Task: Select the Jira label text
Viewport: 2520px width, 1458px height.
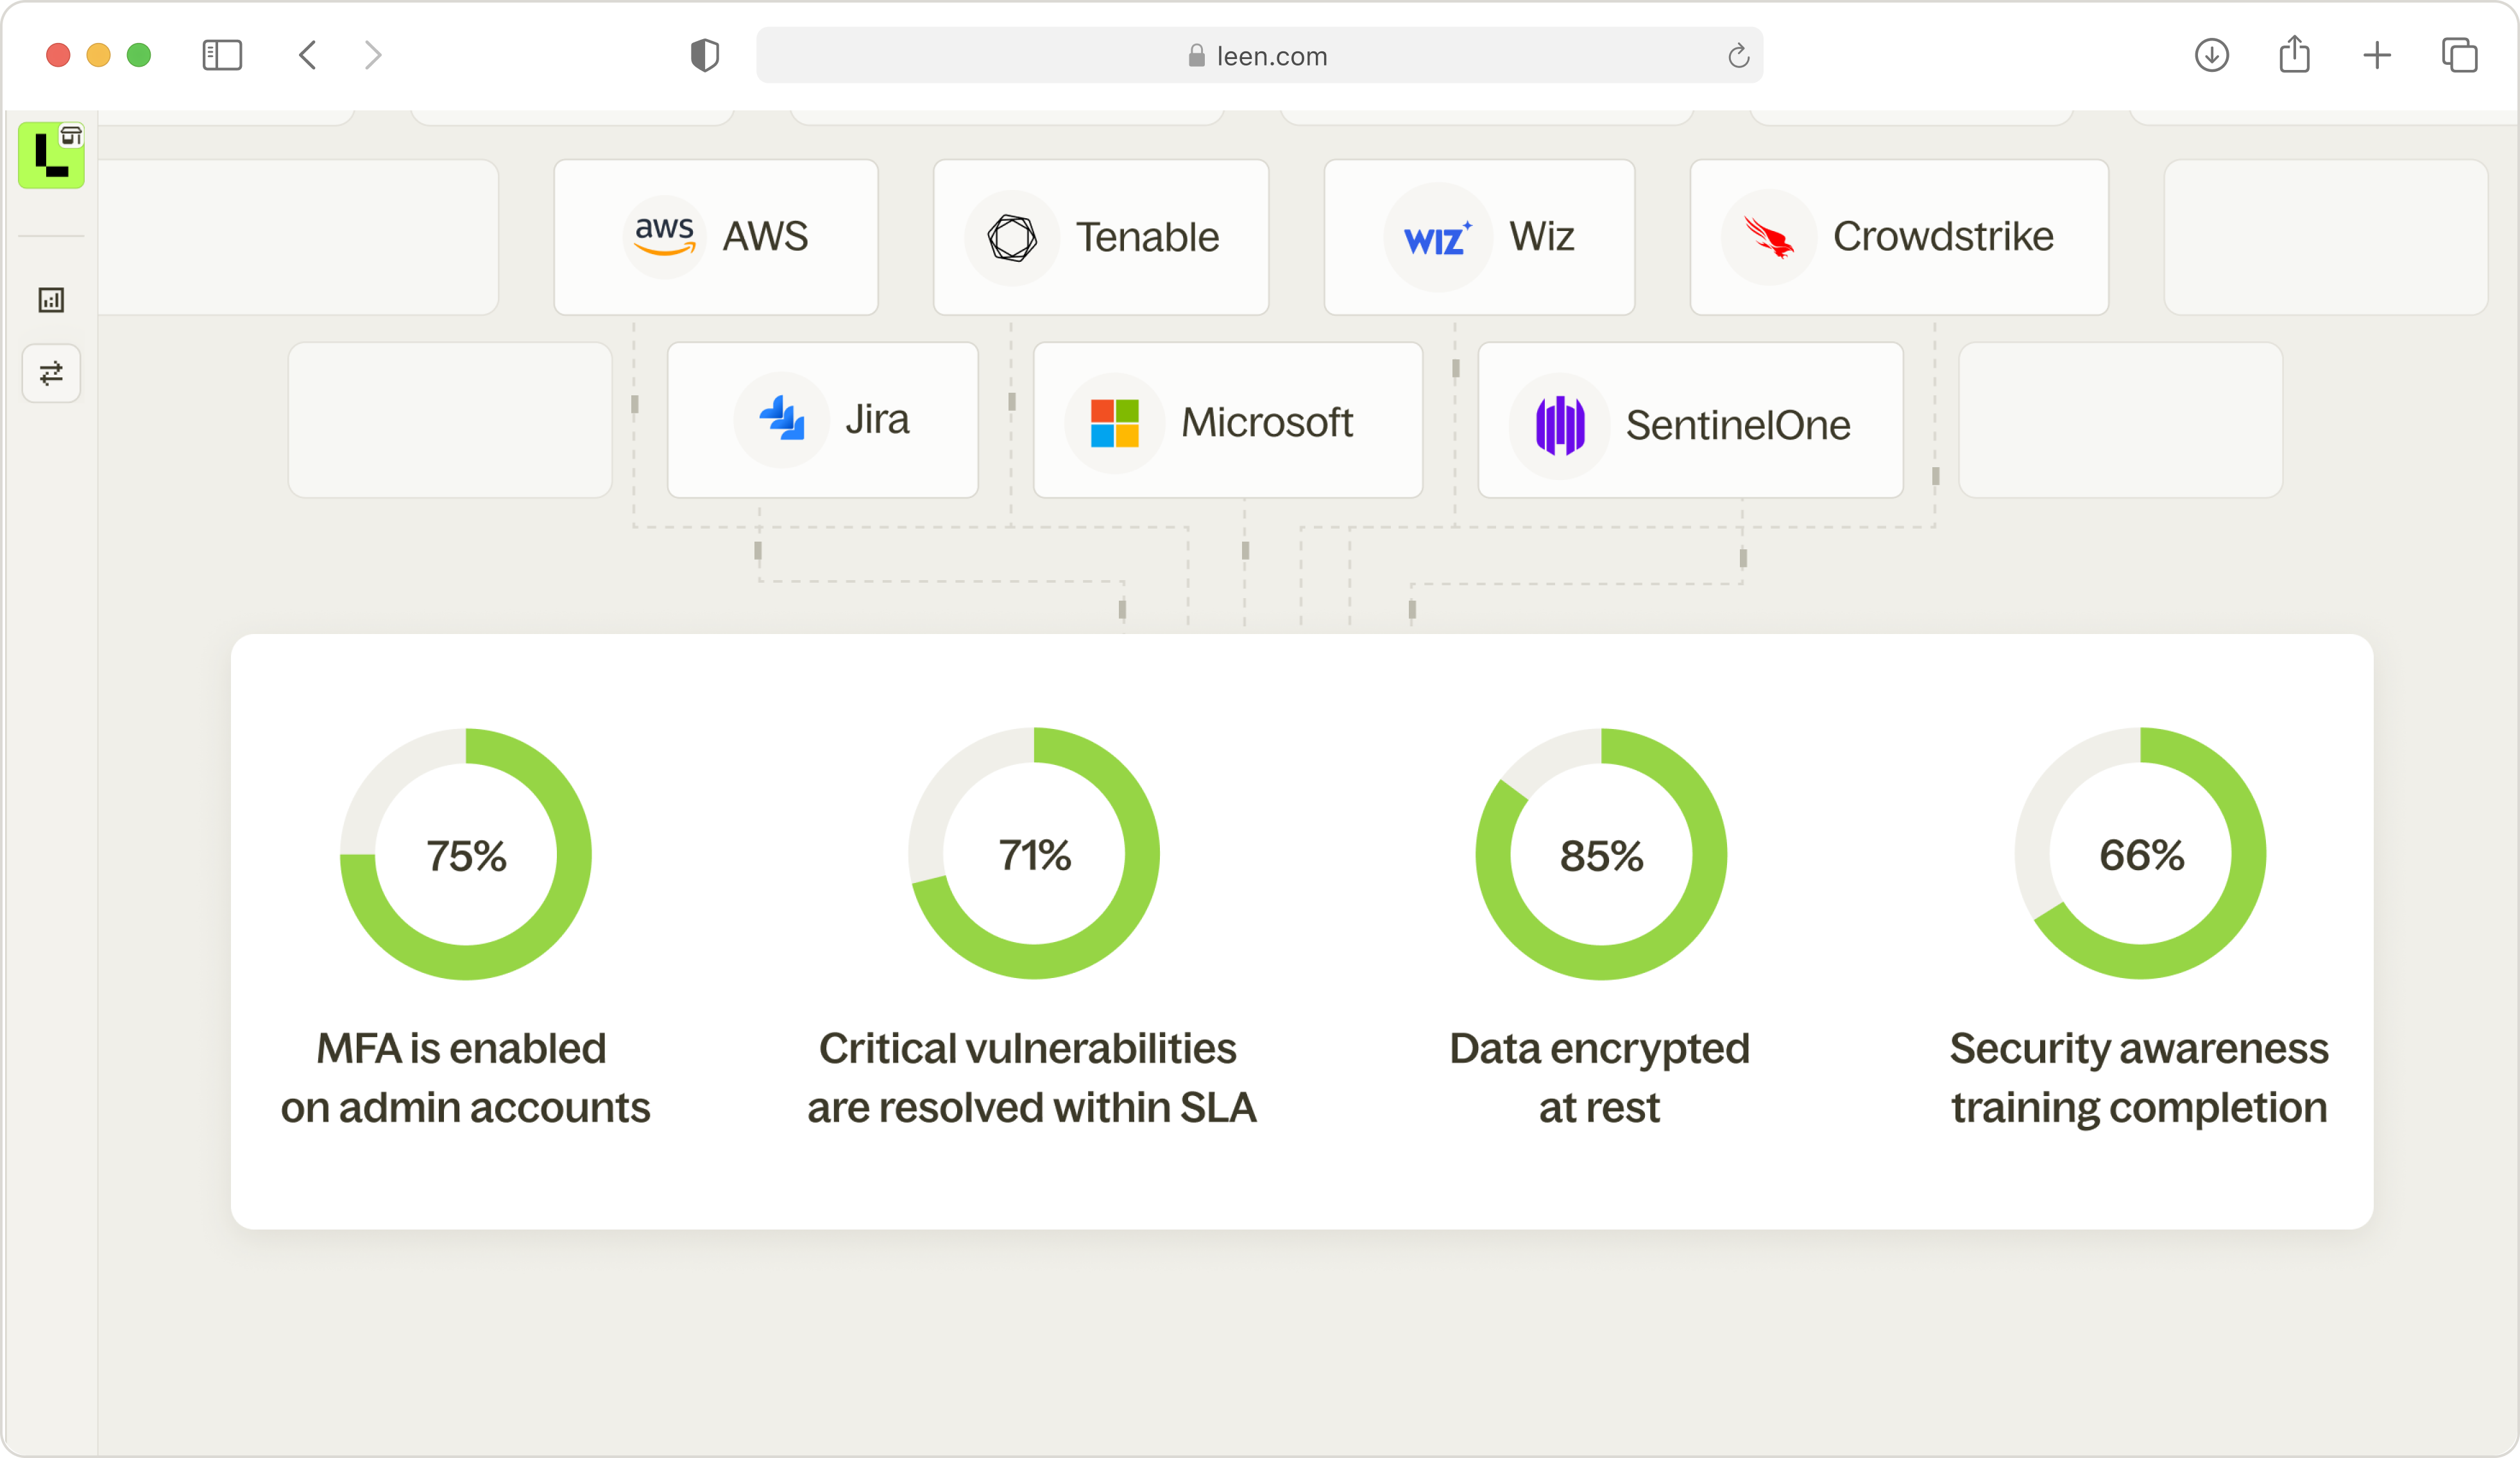Action: point(877,420)
